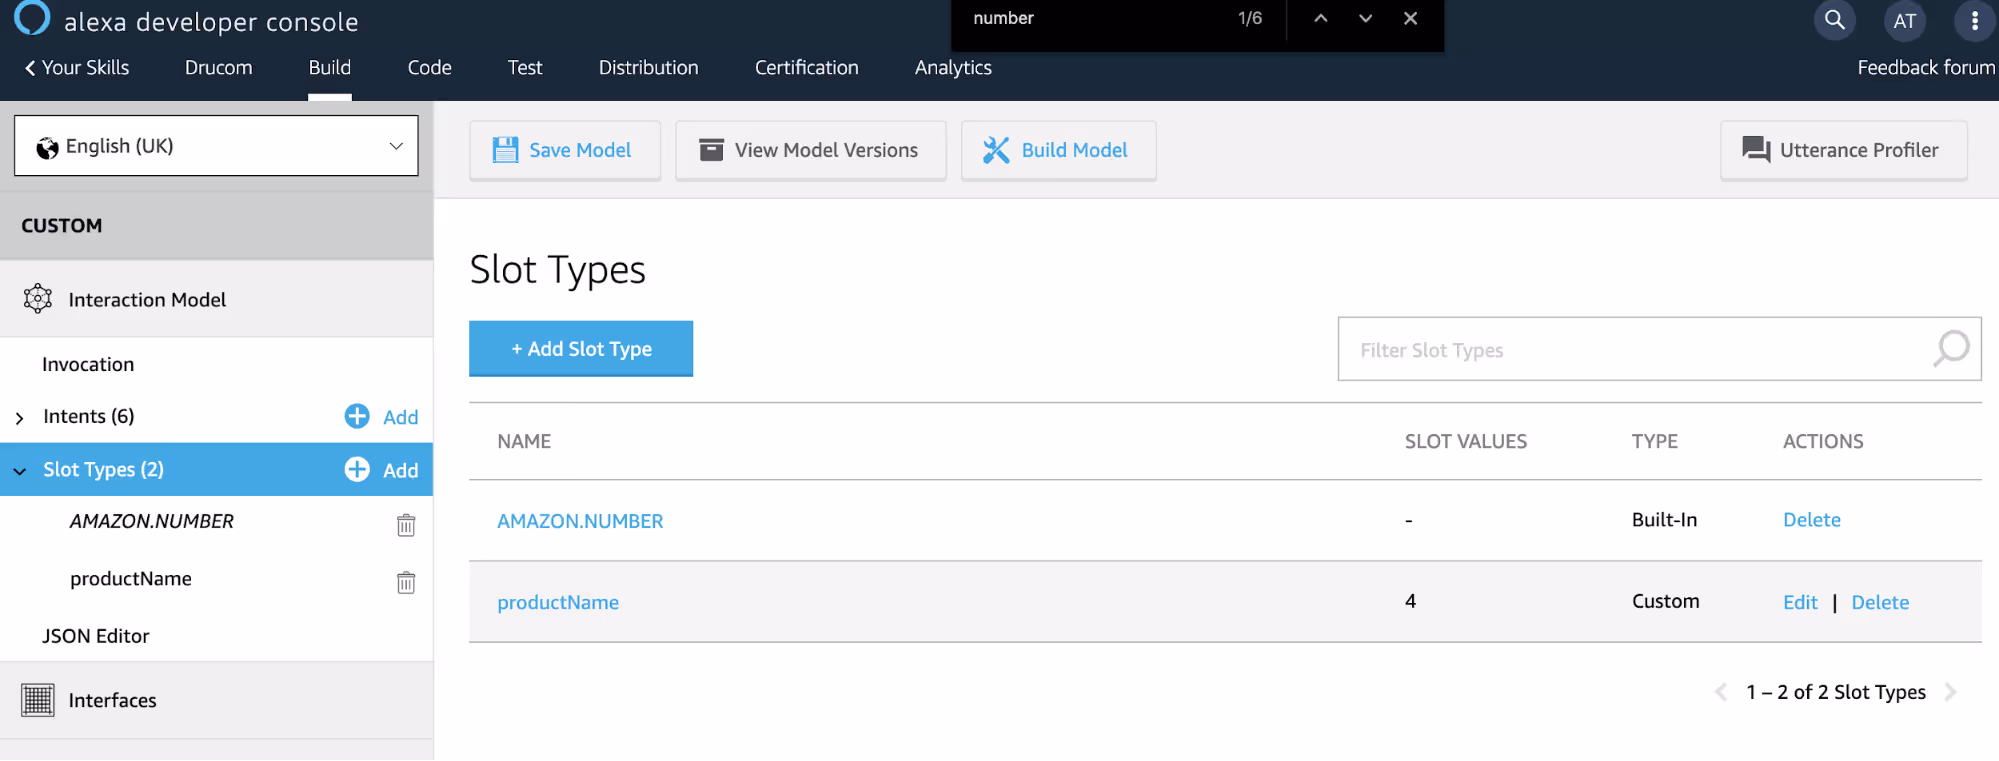Open the Distribution tab
The width and height of the screenshot is (1999, 761).
649,67
